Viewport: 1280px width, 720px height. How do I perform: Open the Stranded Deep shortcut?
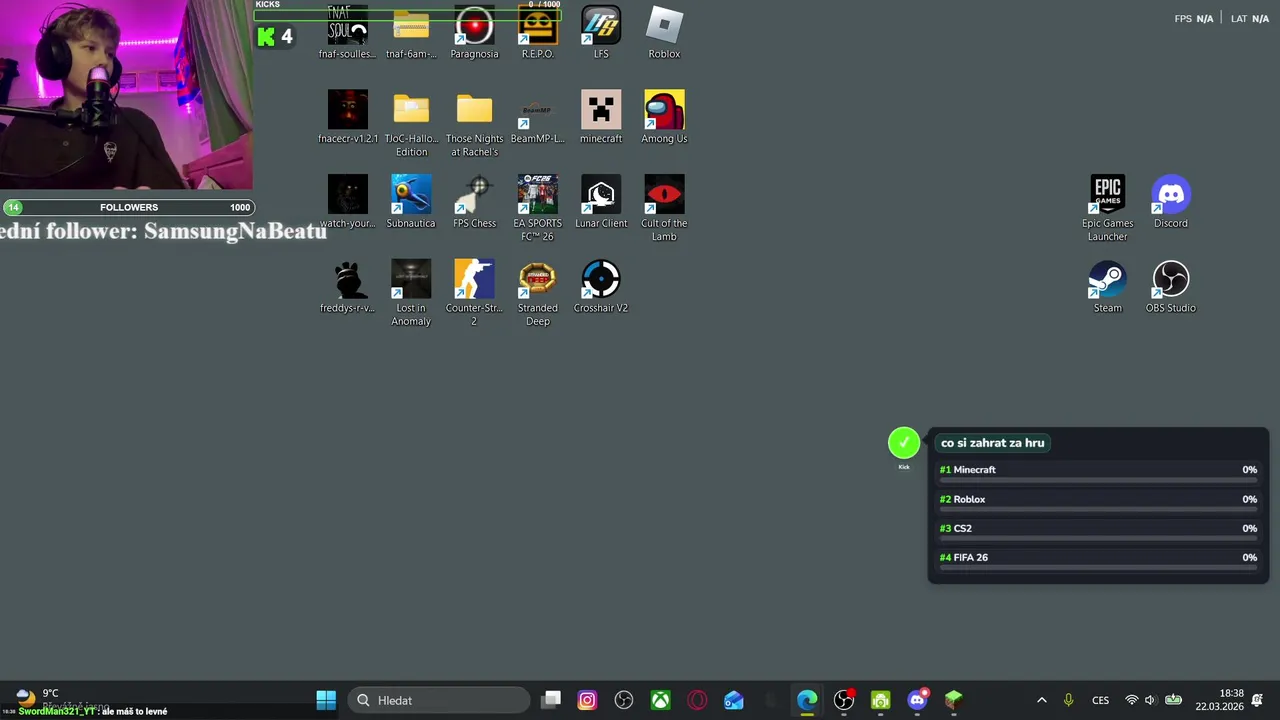pyautogui.click(x=537, y=293)
